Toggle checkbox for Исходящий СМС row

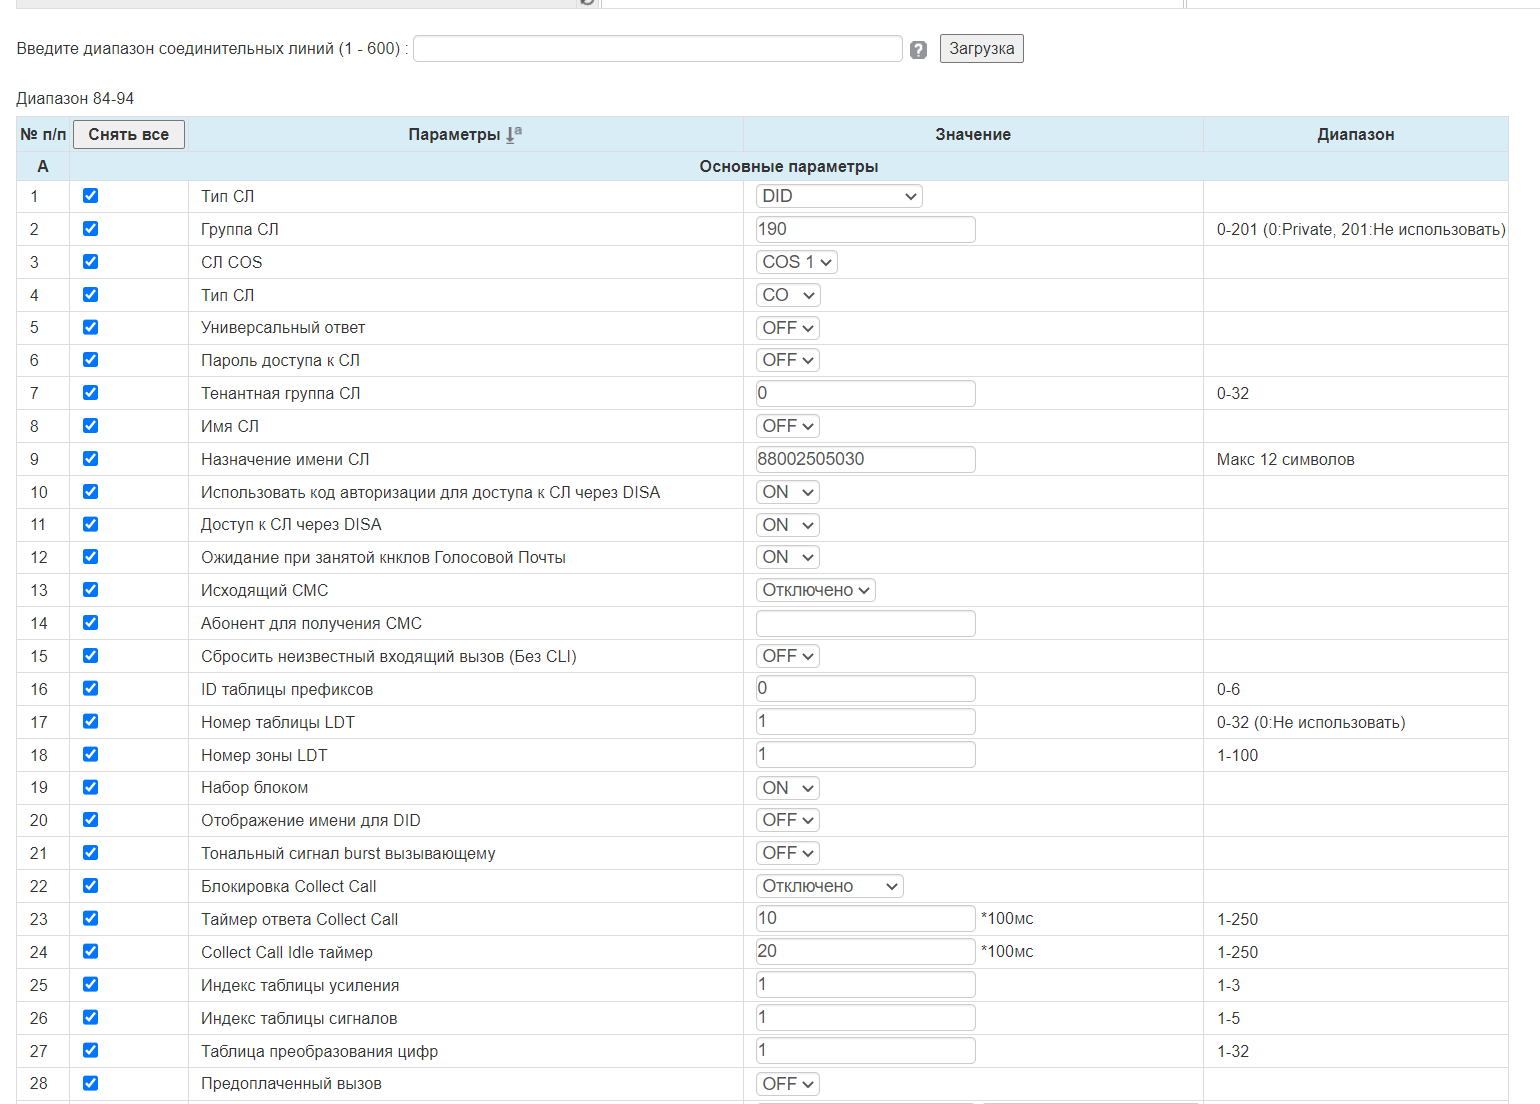pyautogui.click(x=90, y=590)
